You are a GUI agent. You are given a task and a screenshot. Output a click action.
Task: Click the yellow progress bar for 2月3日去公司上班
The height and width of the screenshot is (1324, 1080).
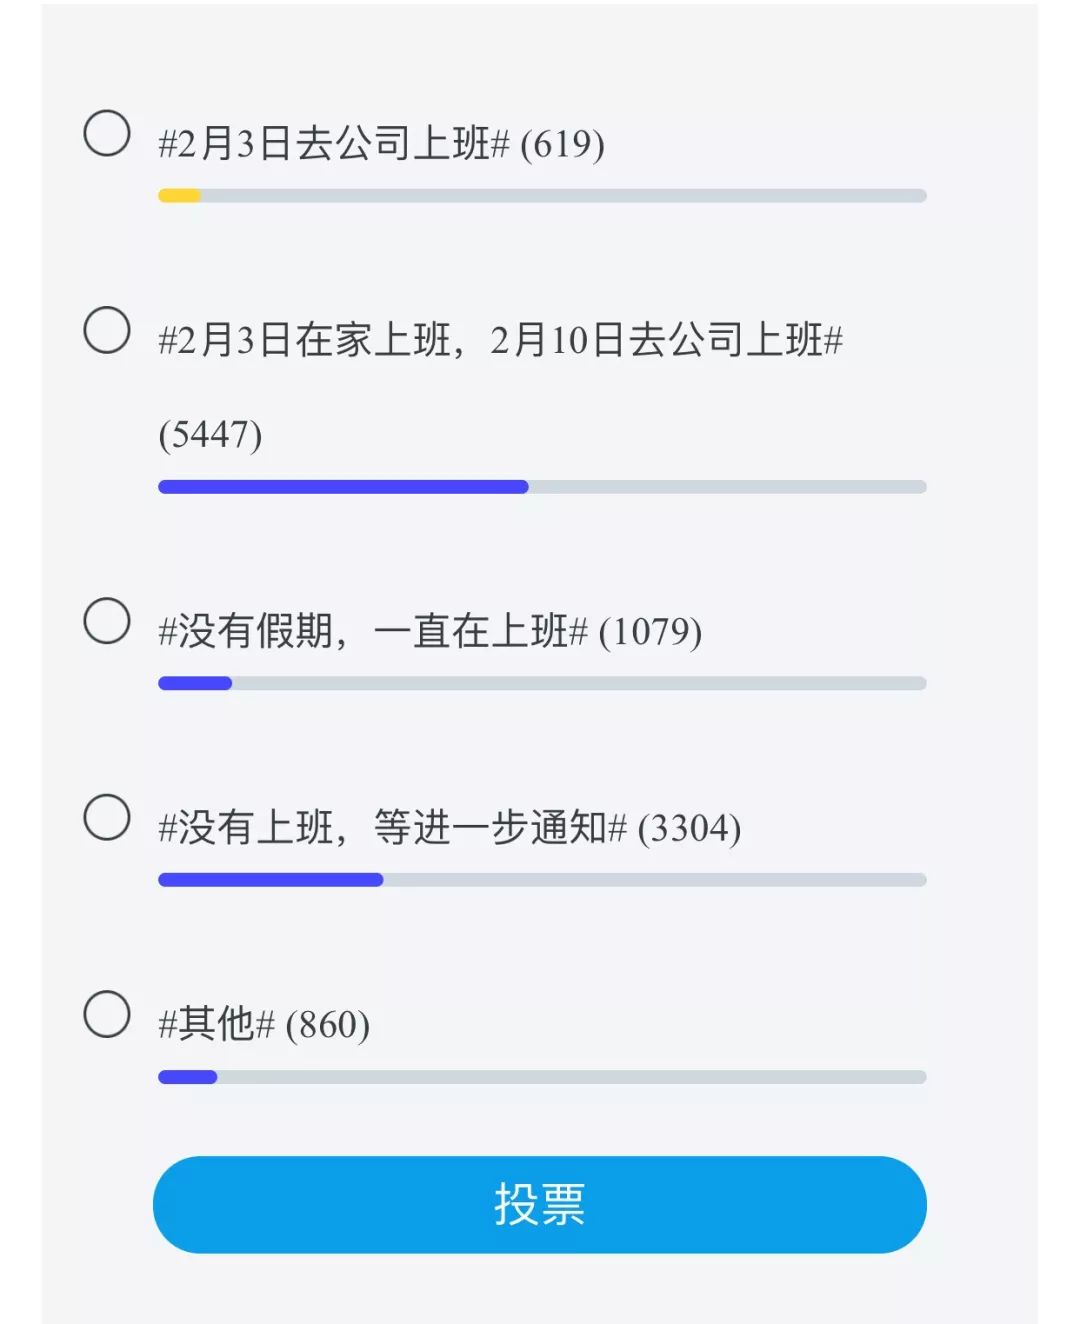pyautogui.click(x=542, y=196)
